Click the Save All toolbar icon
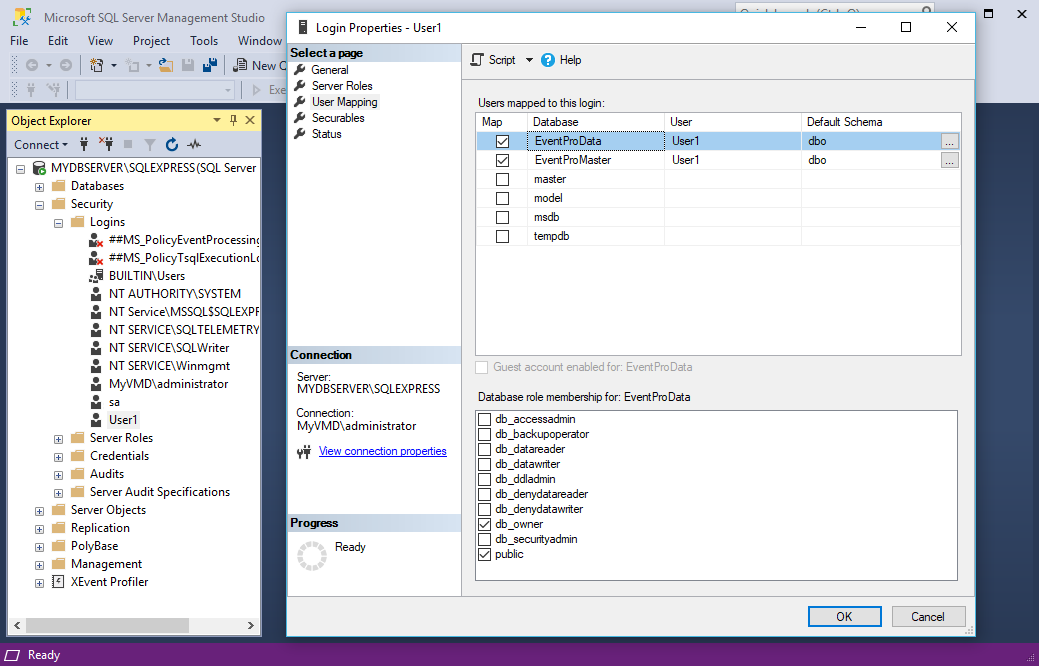This screenshot has height=666, width=1039. [209, 65]
